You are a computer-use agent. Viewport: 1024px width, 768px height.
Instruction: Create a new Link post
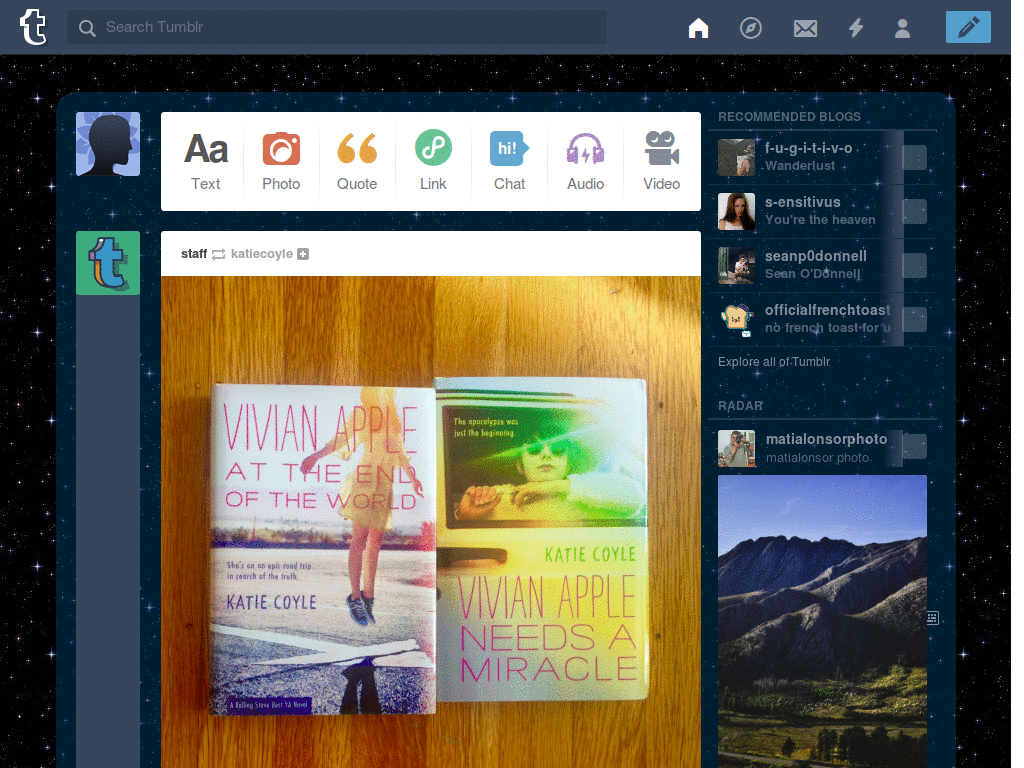[433, 161]
